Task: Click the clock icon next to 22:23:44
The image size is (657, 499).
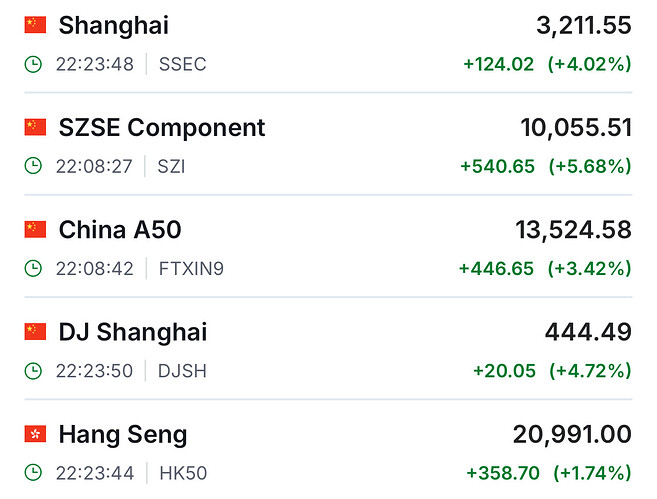Action: [x=34, y=472]
